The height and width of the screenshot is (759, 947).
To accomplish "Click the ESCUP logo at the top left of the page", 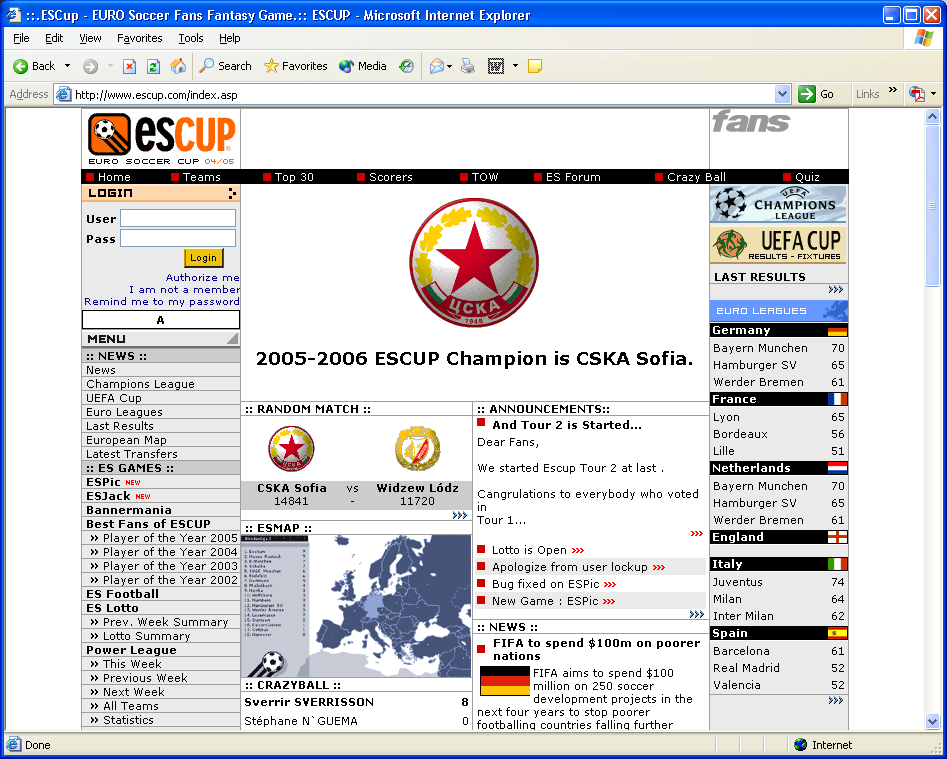I will coord(161,139).
